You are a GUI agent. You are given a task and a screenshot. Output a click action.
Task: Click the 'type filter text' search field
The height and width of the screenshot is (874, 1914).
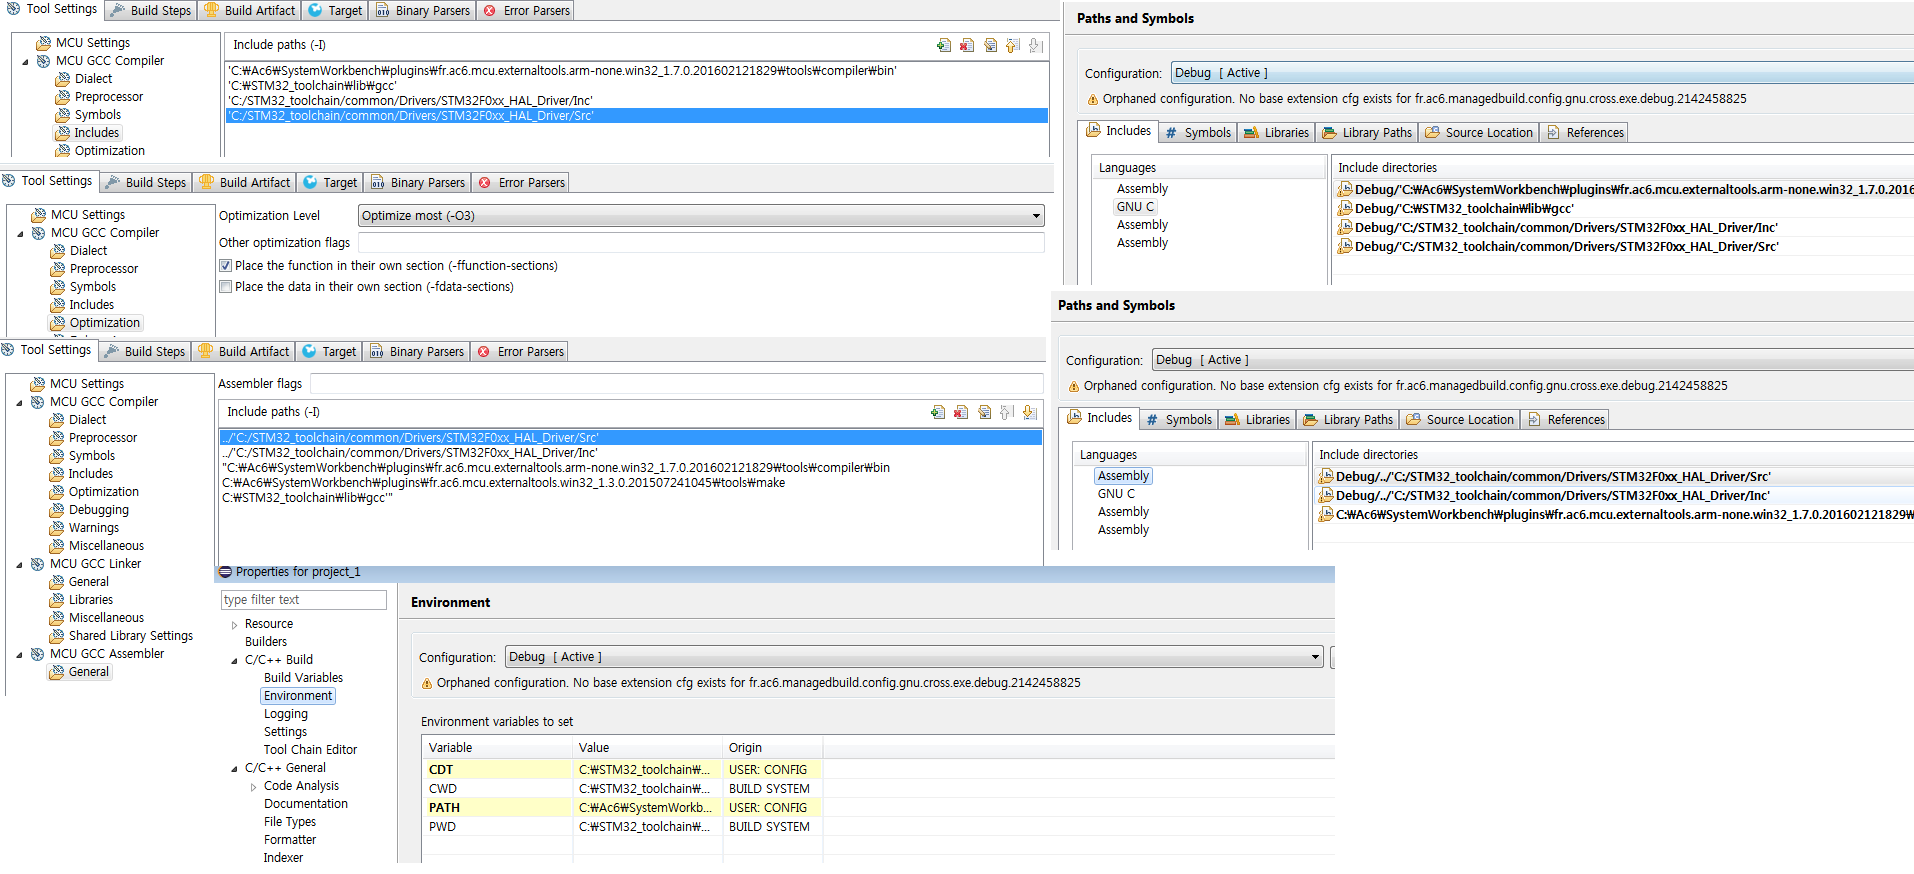coord(303,600)
